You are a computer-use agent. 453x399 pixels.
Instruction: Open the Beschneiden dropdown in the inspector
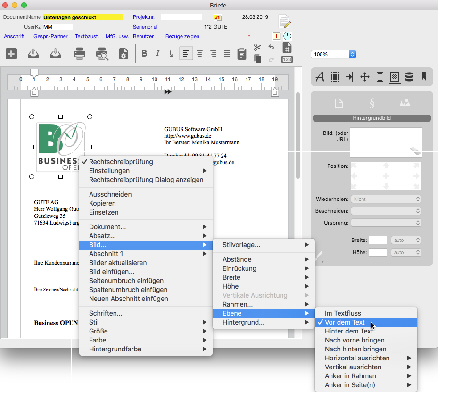(x=386, y=211)
